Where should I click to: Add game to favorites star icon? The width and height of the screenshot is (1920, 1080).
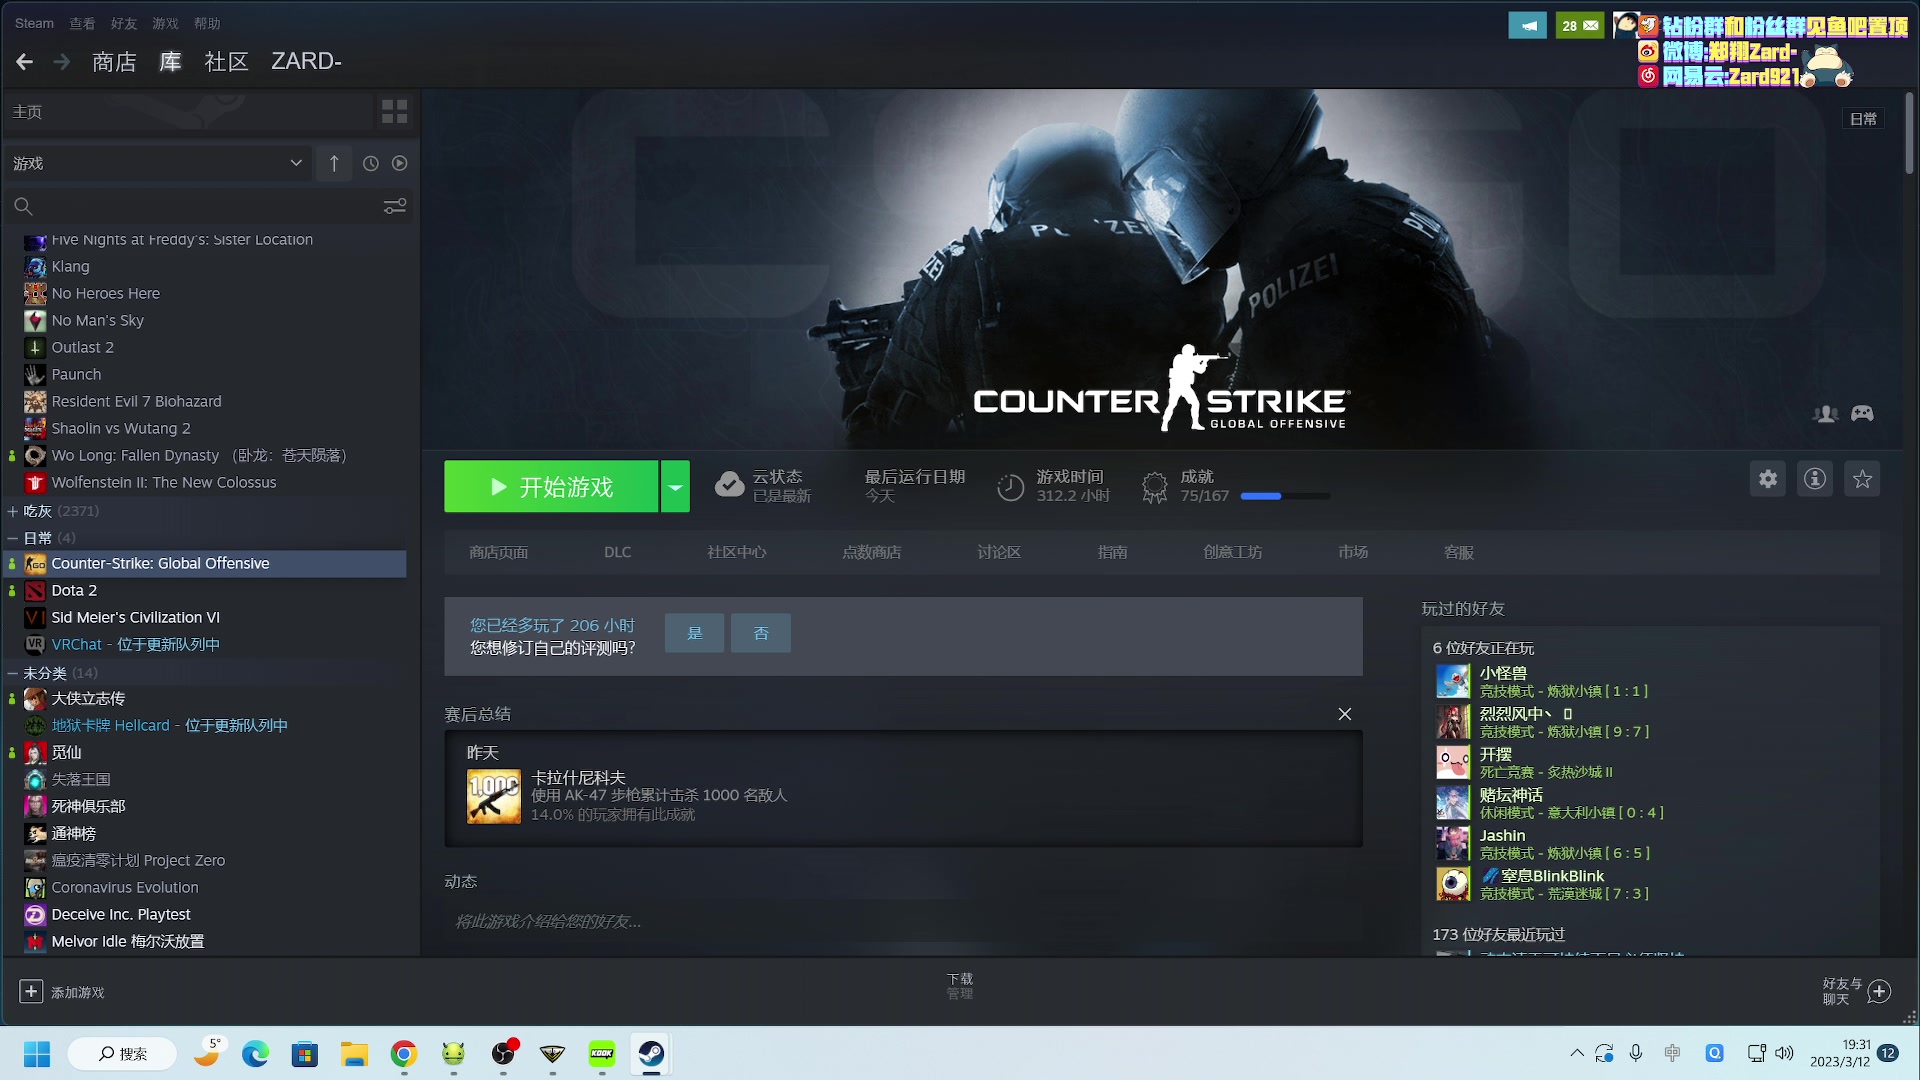coord(1862,479)
